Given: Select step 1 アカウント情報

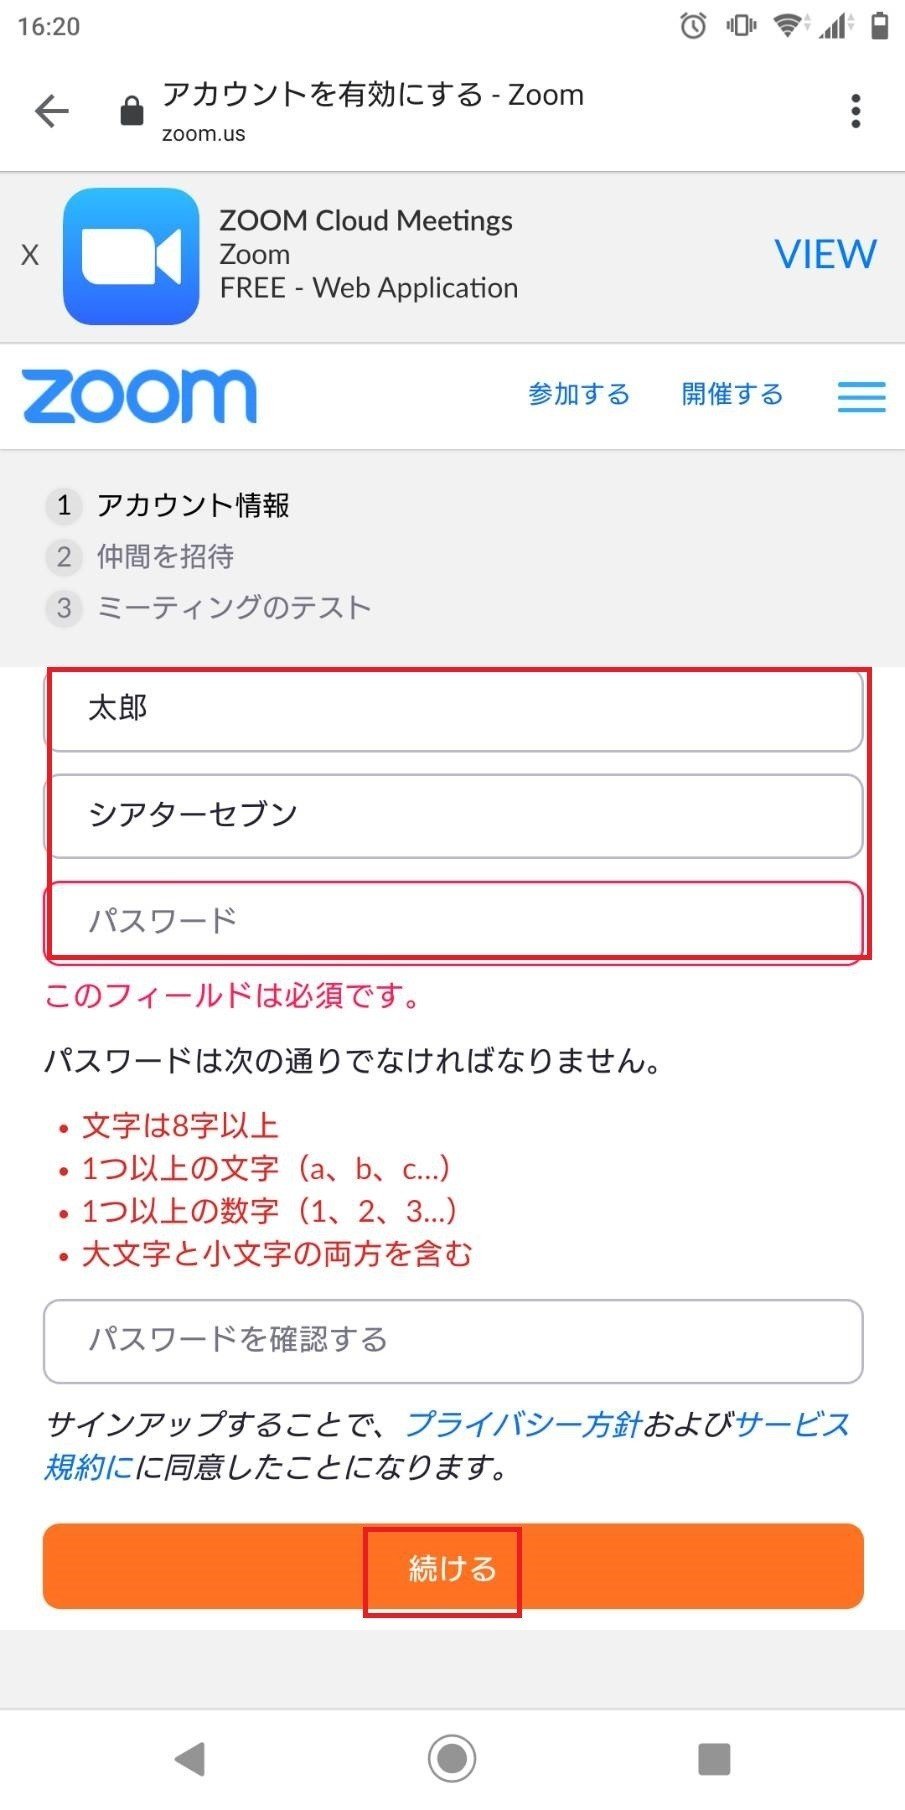Looking at the screenshot, I should 192,507.
